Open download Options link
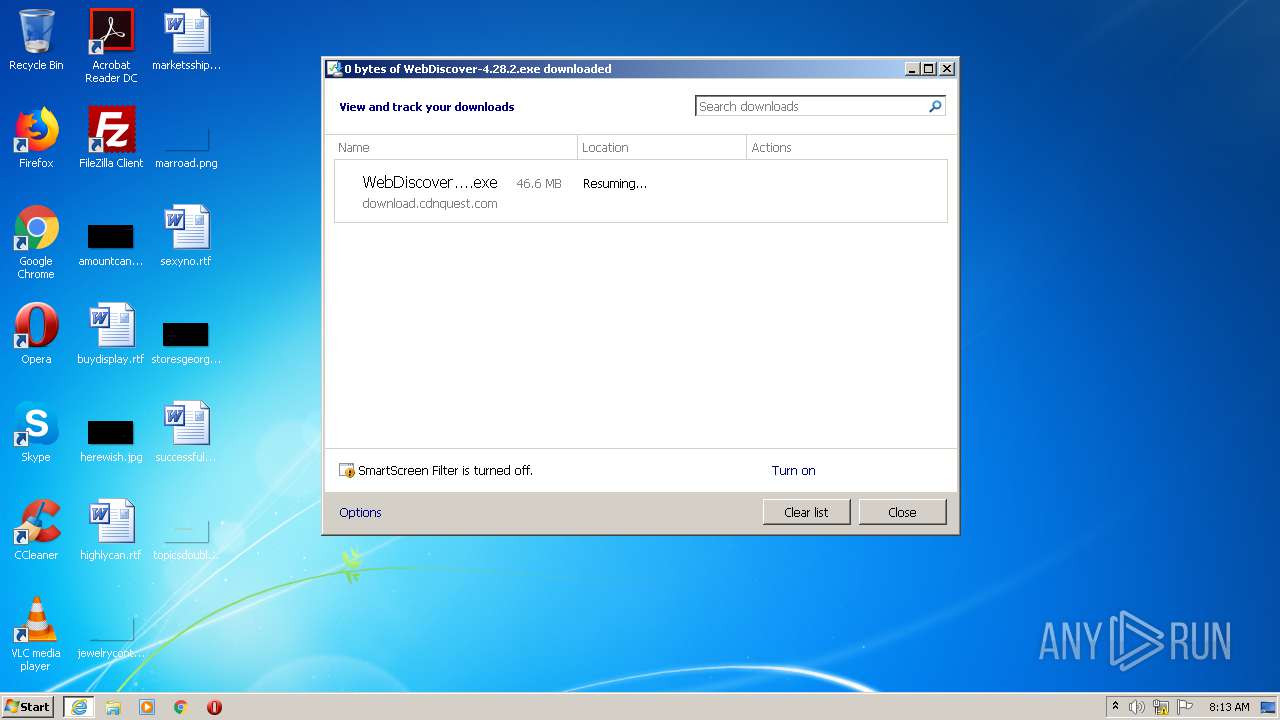Viewport: 1280px width, 720px height. click(x=360, y=512)
